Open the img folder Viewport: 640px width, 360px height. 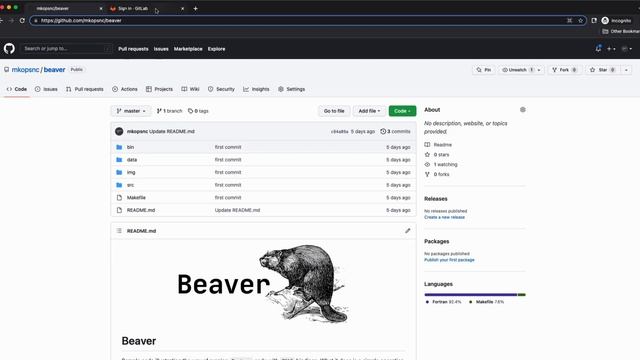click(x=131, y=172)
